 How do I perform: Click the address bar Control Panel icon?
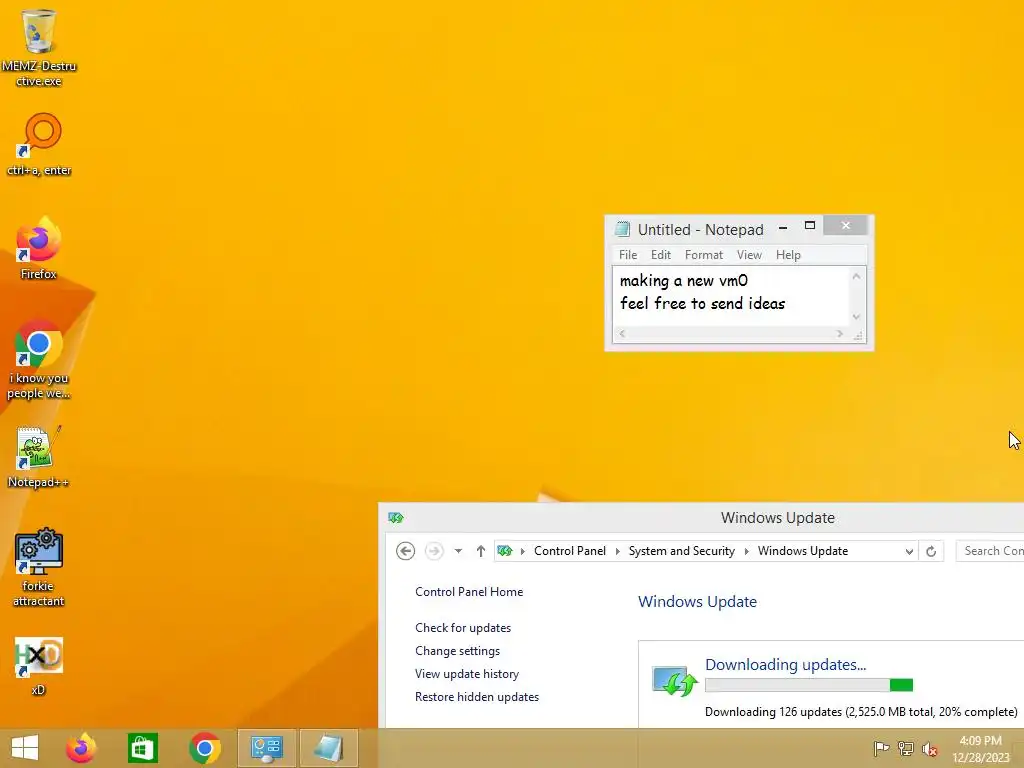point(505,551)
